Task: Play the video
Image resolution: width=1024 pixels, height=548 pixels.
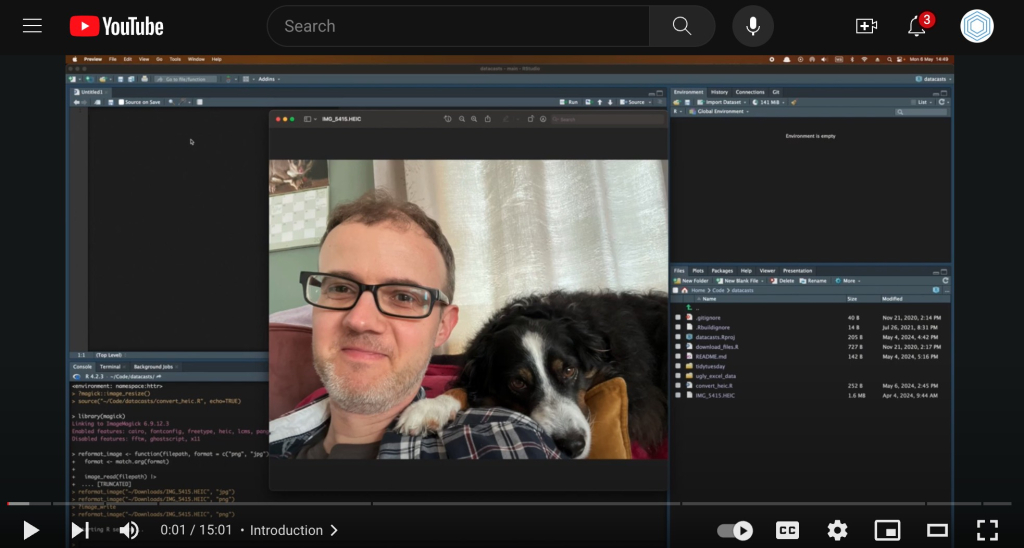Action: click(31, 530)
